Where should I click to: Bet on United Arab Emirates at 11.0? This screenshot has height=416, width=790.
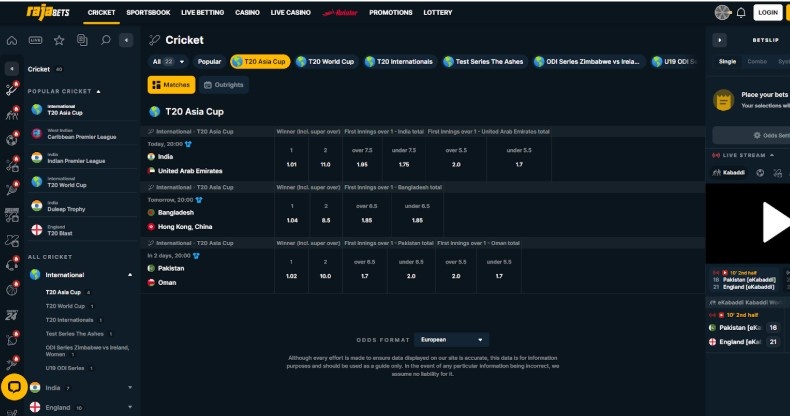click(325, 158)
